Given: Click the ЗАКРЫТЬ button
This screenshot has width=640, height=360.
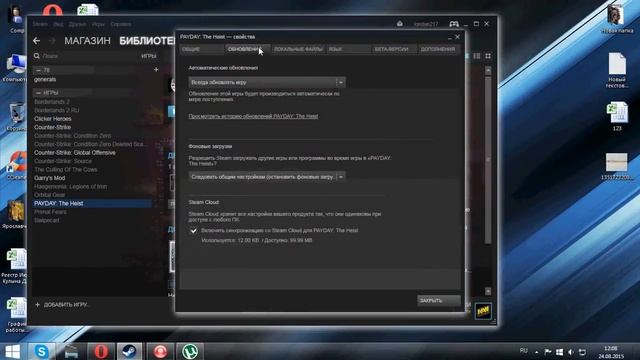Looking at the screenshot, I should [x=439, y=300].
